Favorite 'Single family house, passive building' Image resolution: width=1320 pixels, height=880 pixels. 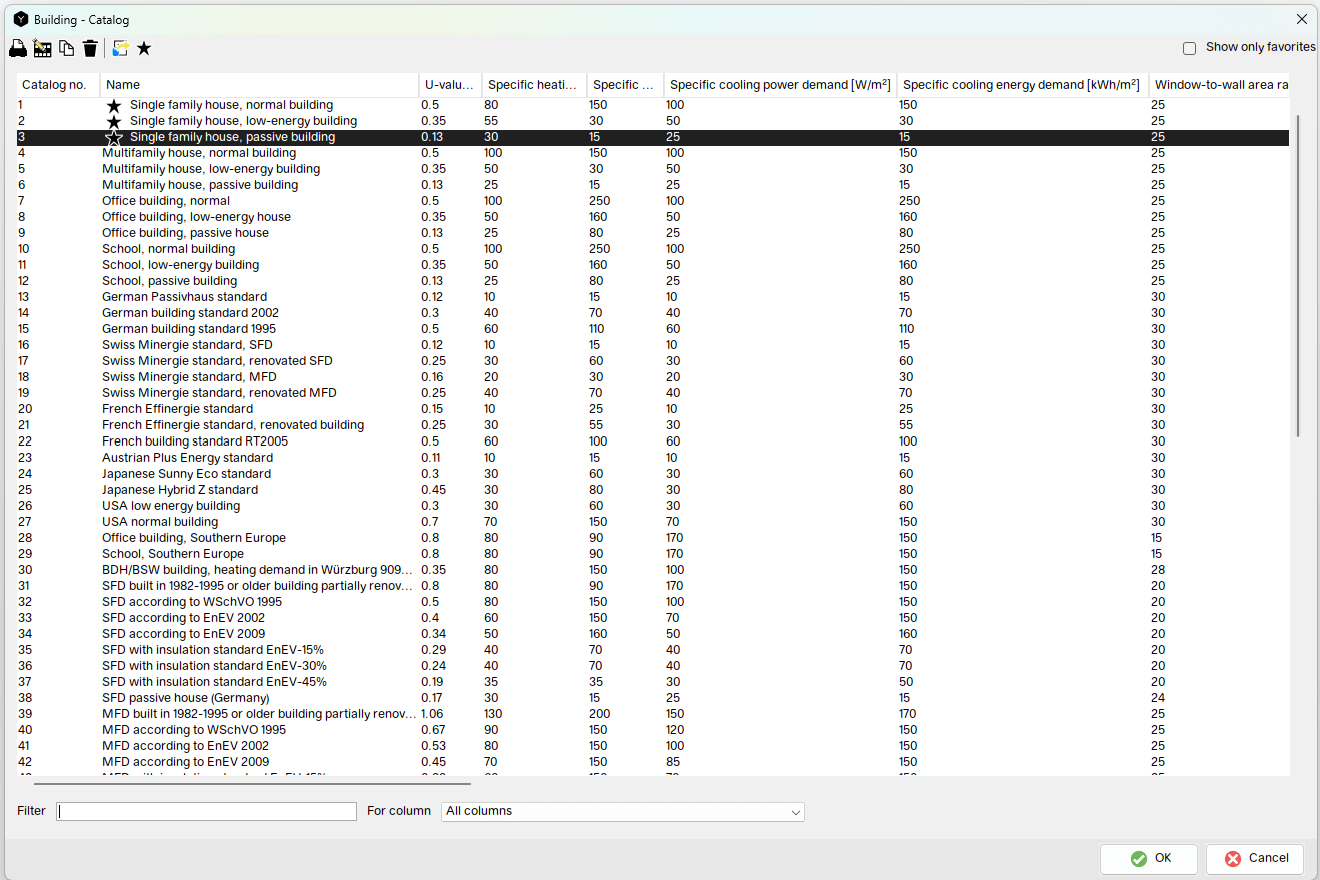point(113,137)
